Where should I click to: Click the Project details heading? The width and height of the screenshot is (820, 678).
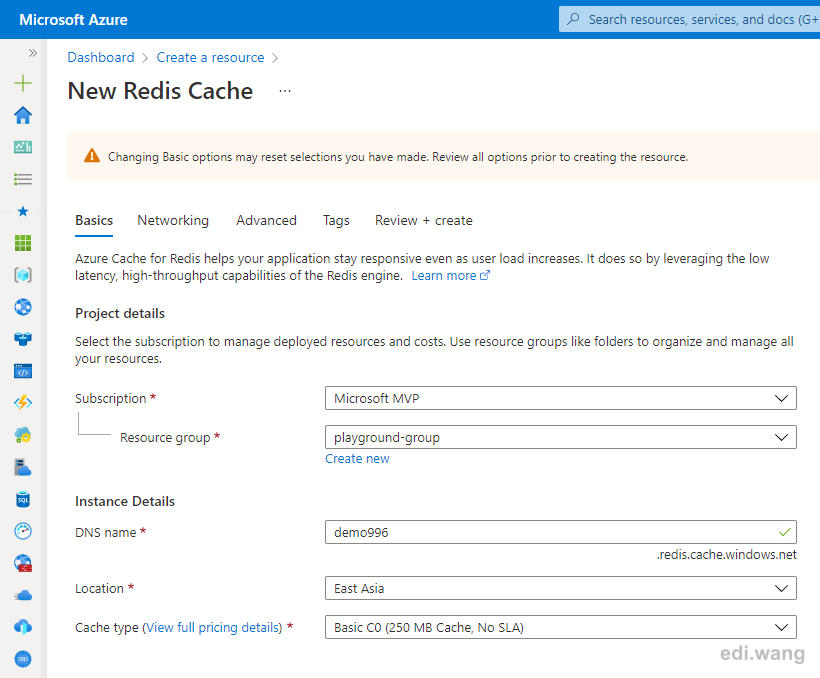tap(120, 313)
